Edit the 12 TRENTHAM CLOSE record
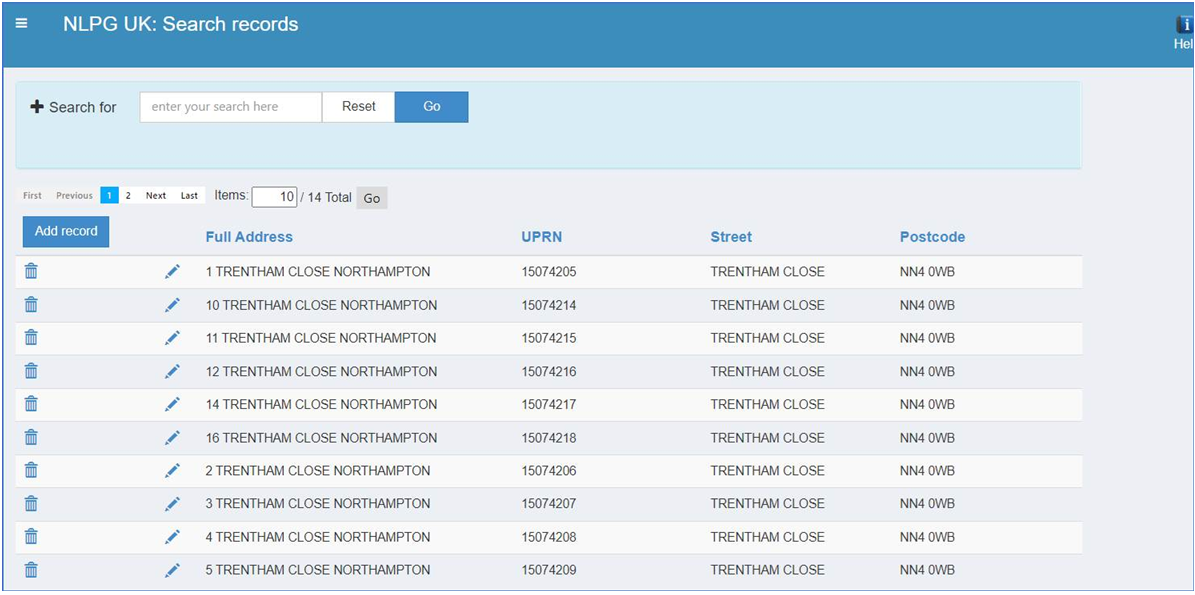Image resolution: width=1195 pixels, height=595 pixels. 173,371
